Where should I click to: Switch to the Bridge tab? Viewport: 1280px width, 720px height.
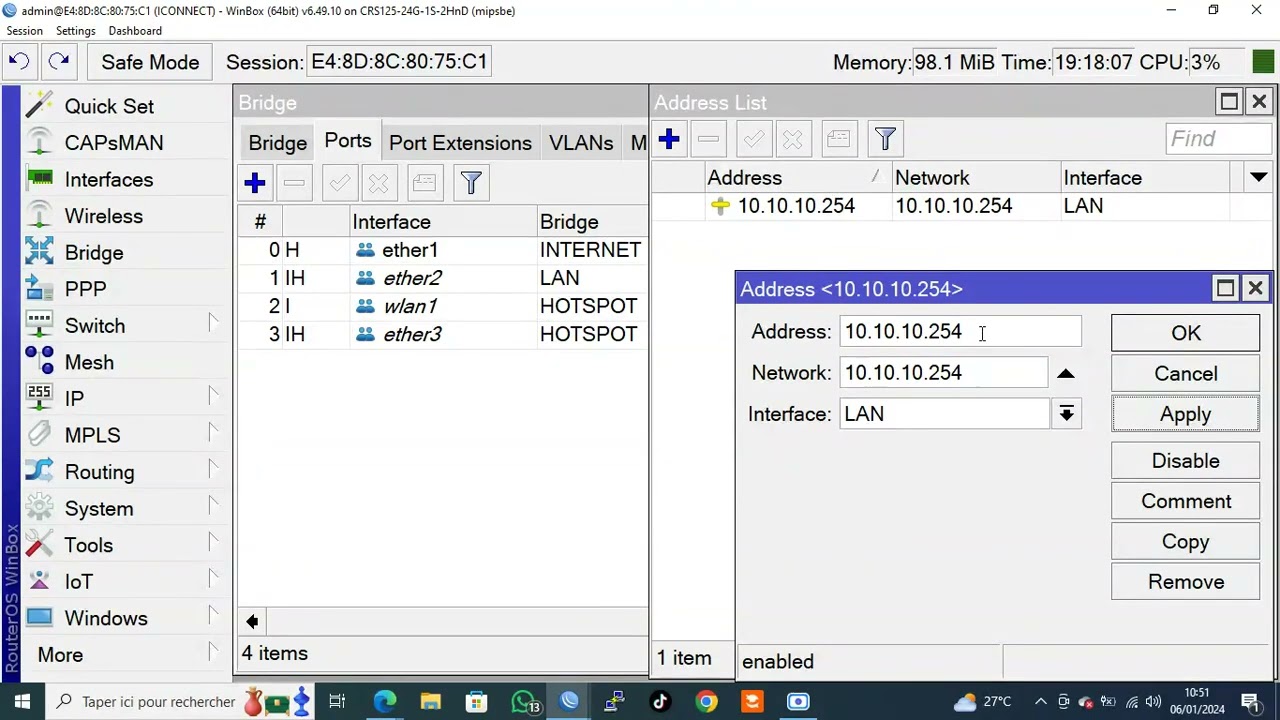(278, 143)
